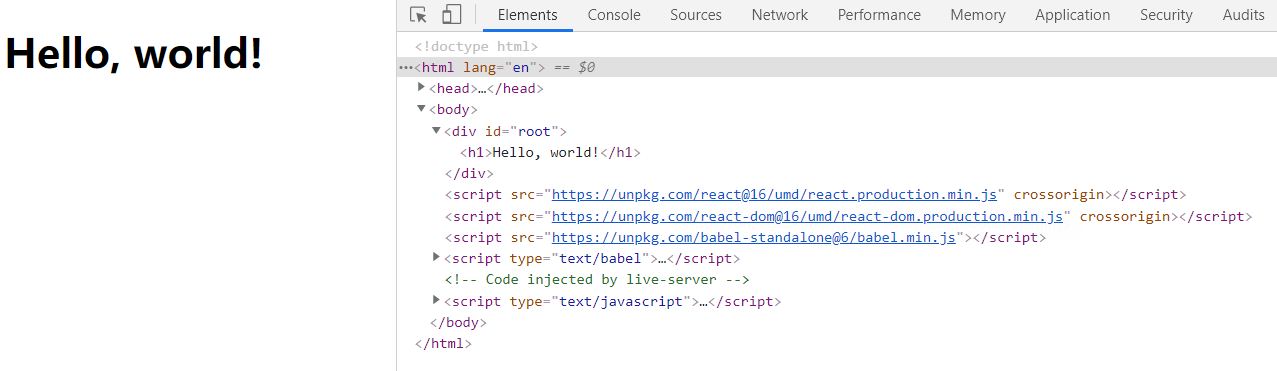Click the crossorigin attribute on react-dom script
This screenshot has height=371, width=1277.
[x=1125, y=216]
